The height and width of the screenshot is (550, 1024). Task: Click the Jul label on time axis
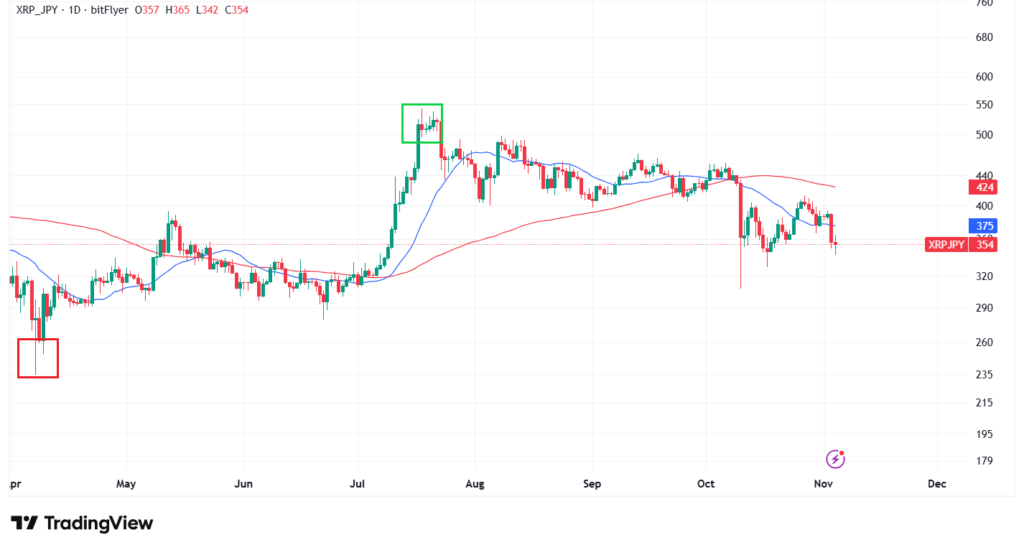click(357, 484)
